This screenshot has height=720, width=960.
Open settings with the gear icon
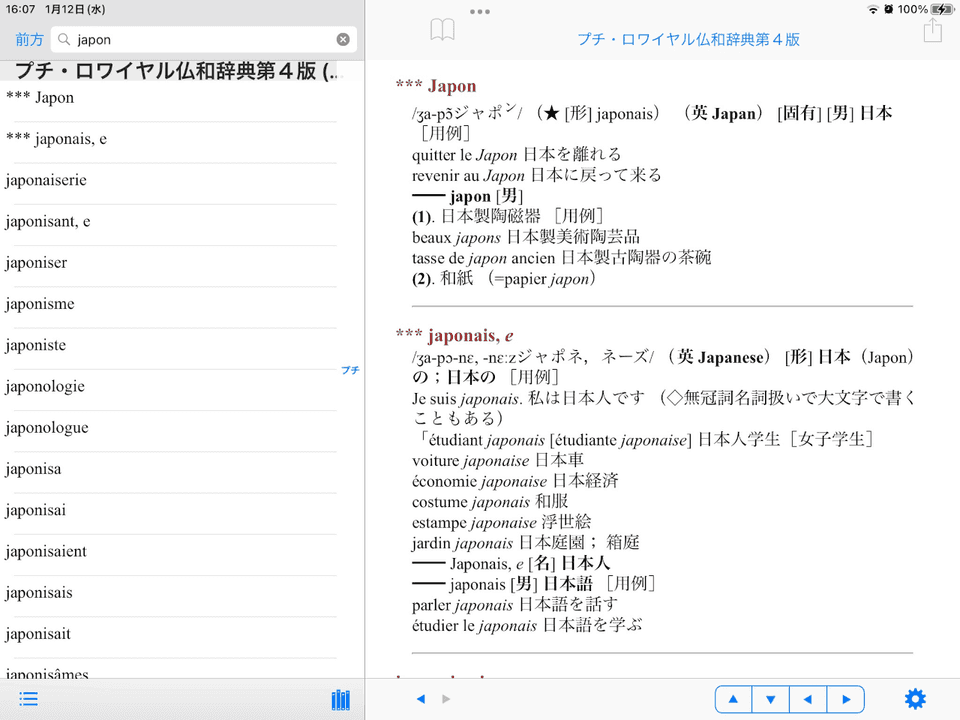coord(915,699)
